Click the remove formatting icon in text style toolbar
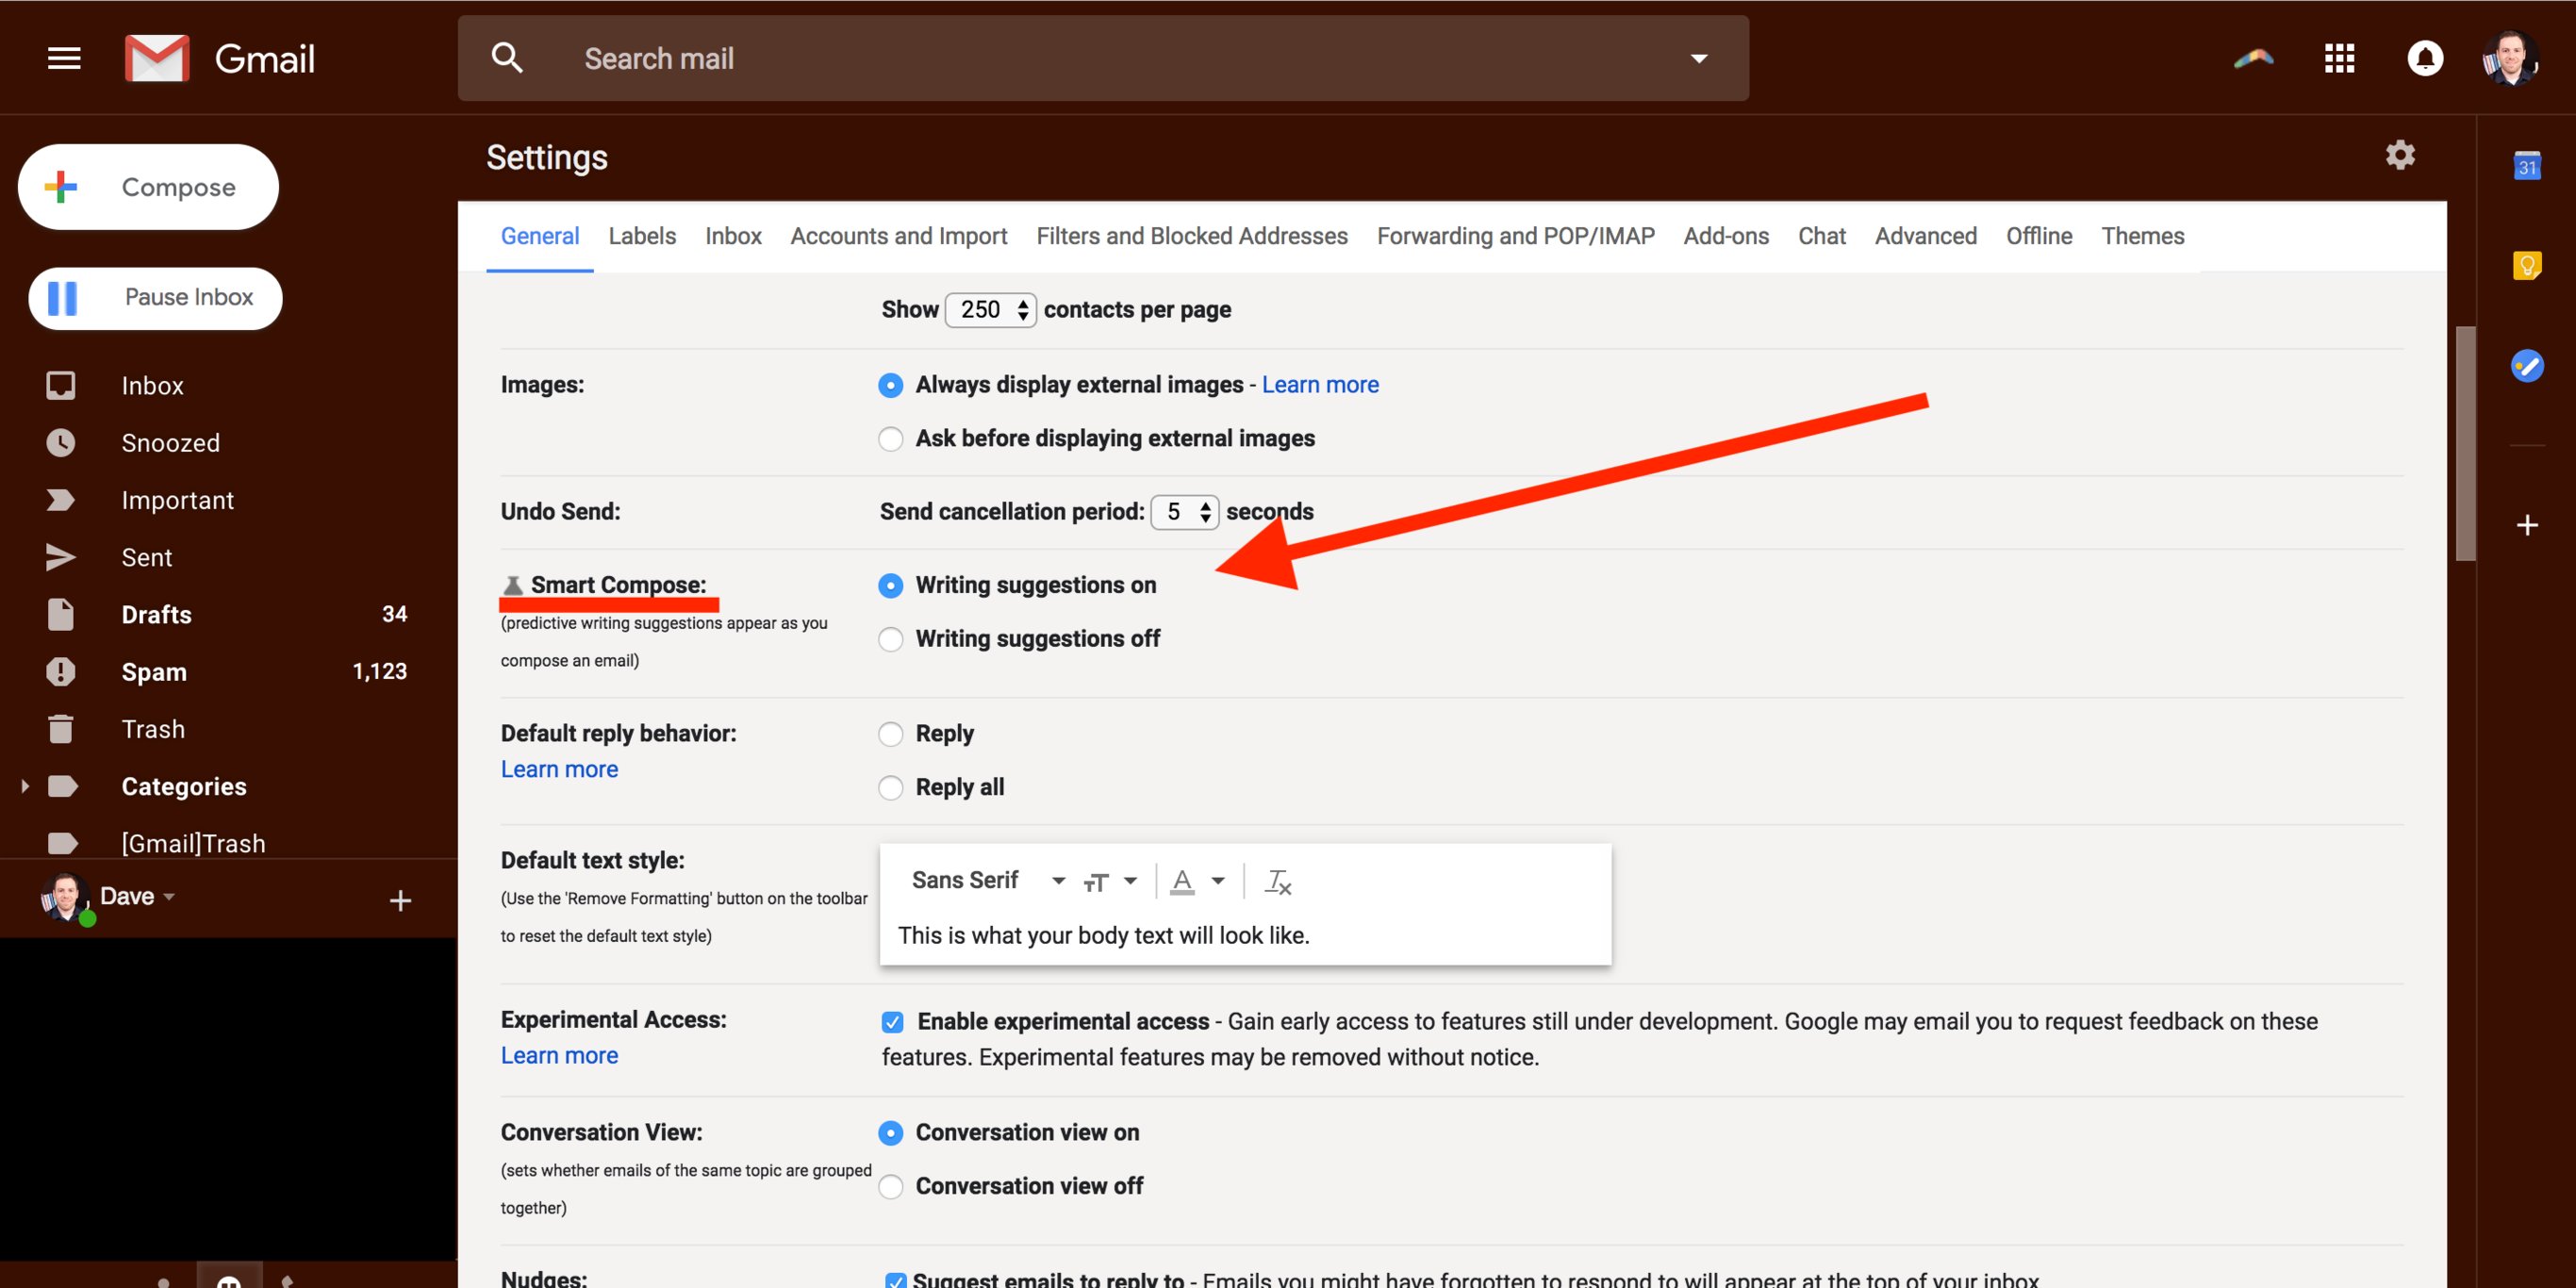Image resolution: width=2576 pixels, height=1288 pixels. [1277, 881]
